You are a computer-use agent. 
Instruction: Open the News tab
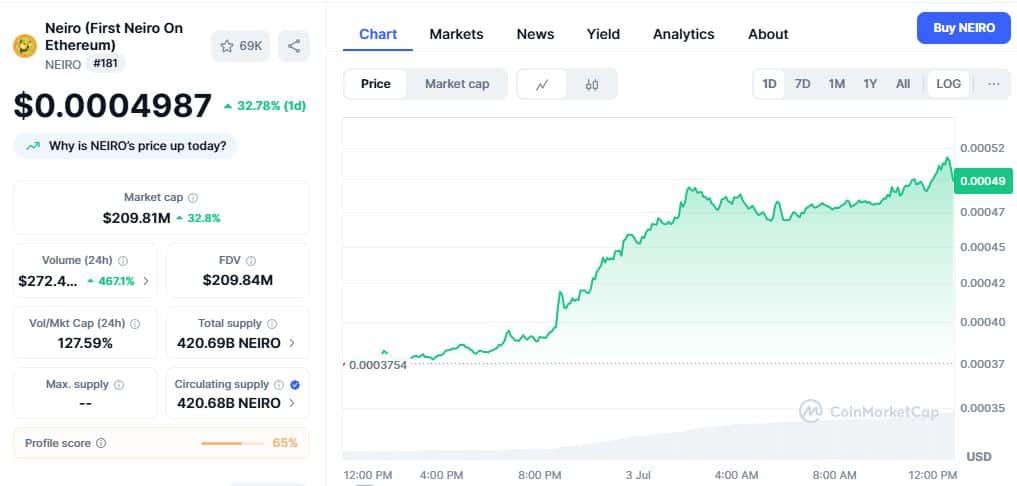click(x=535, y=34)
